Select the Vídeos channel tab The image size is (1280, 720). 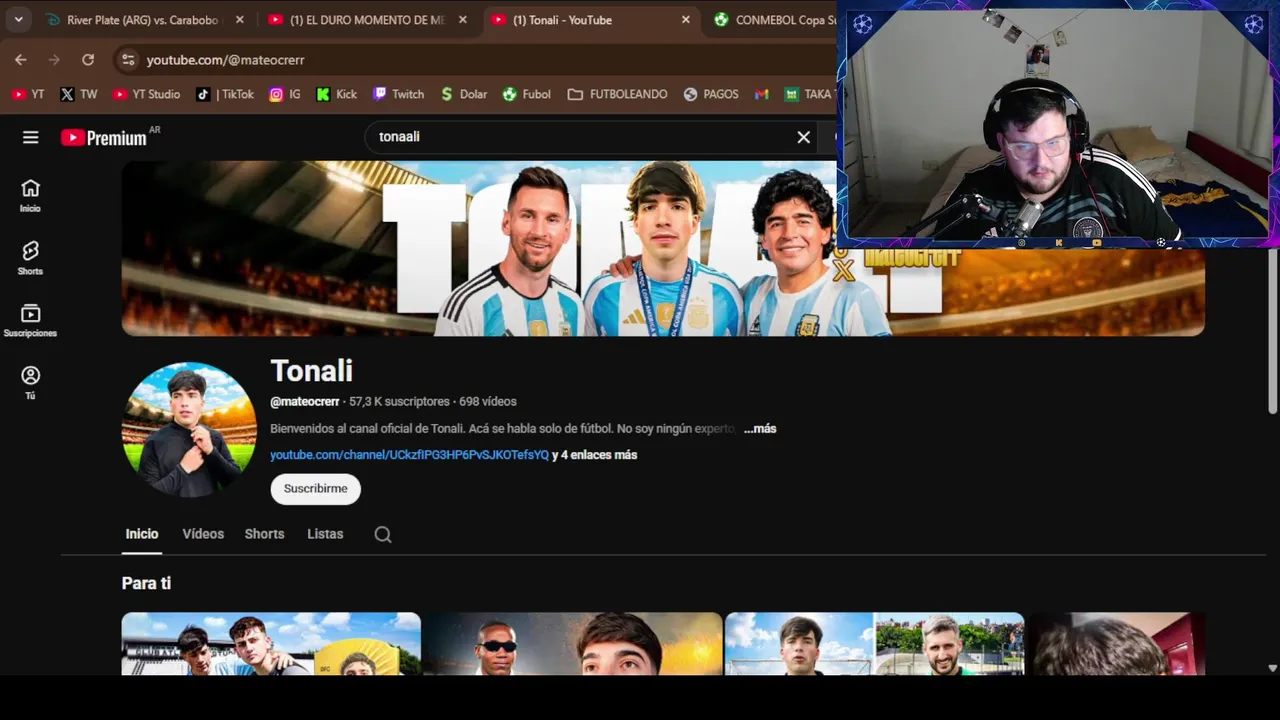[x=203, y=534]
